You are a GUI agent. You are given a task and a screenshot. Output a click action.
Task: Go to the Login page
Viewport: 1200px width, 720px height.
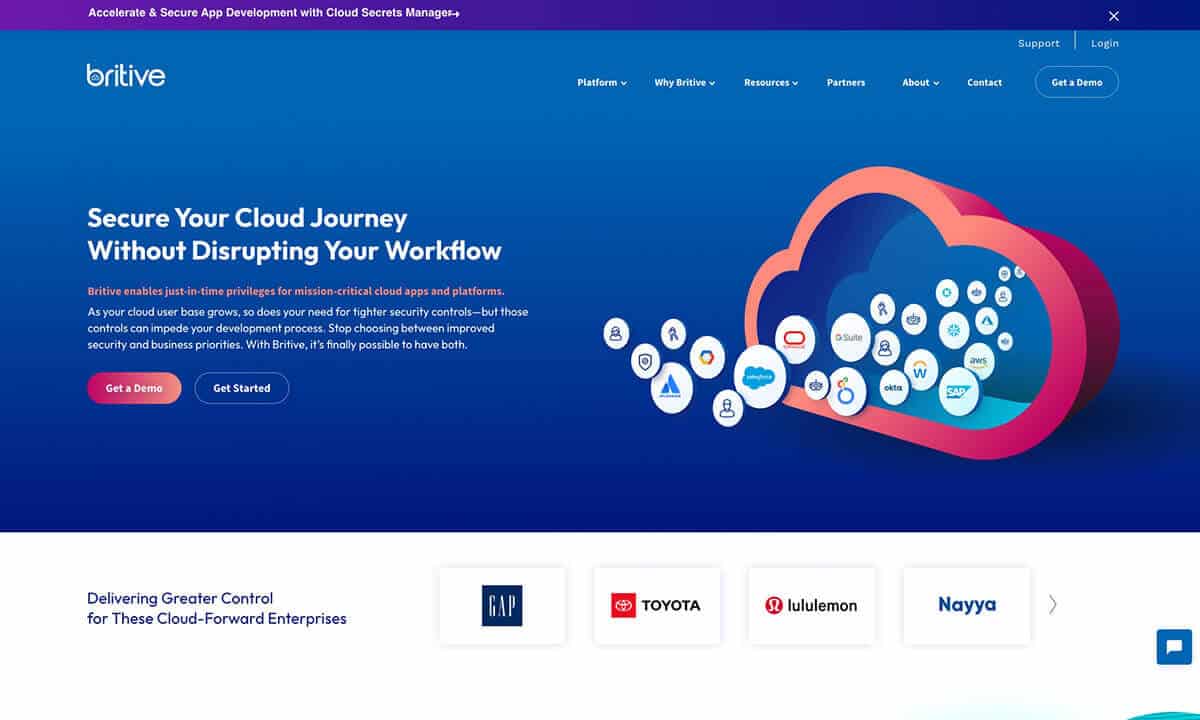click(1105, 44)
